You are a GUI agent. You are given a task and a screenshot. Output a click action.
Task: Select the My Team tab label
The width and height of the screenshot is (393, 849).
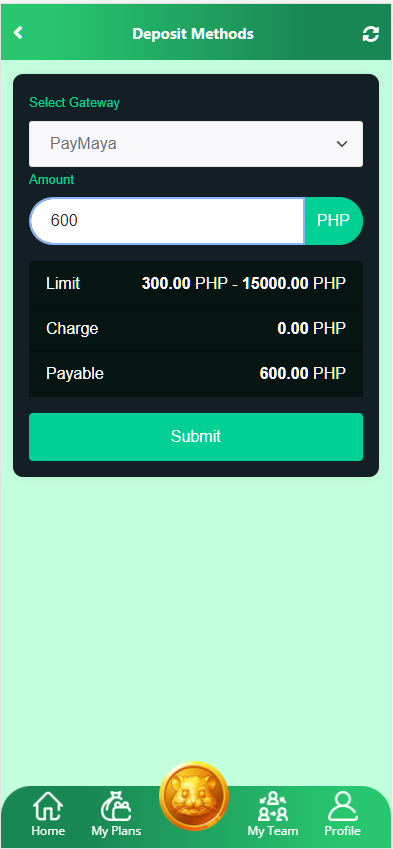click(x=273, y=831)
